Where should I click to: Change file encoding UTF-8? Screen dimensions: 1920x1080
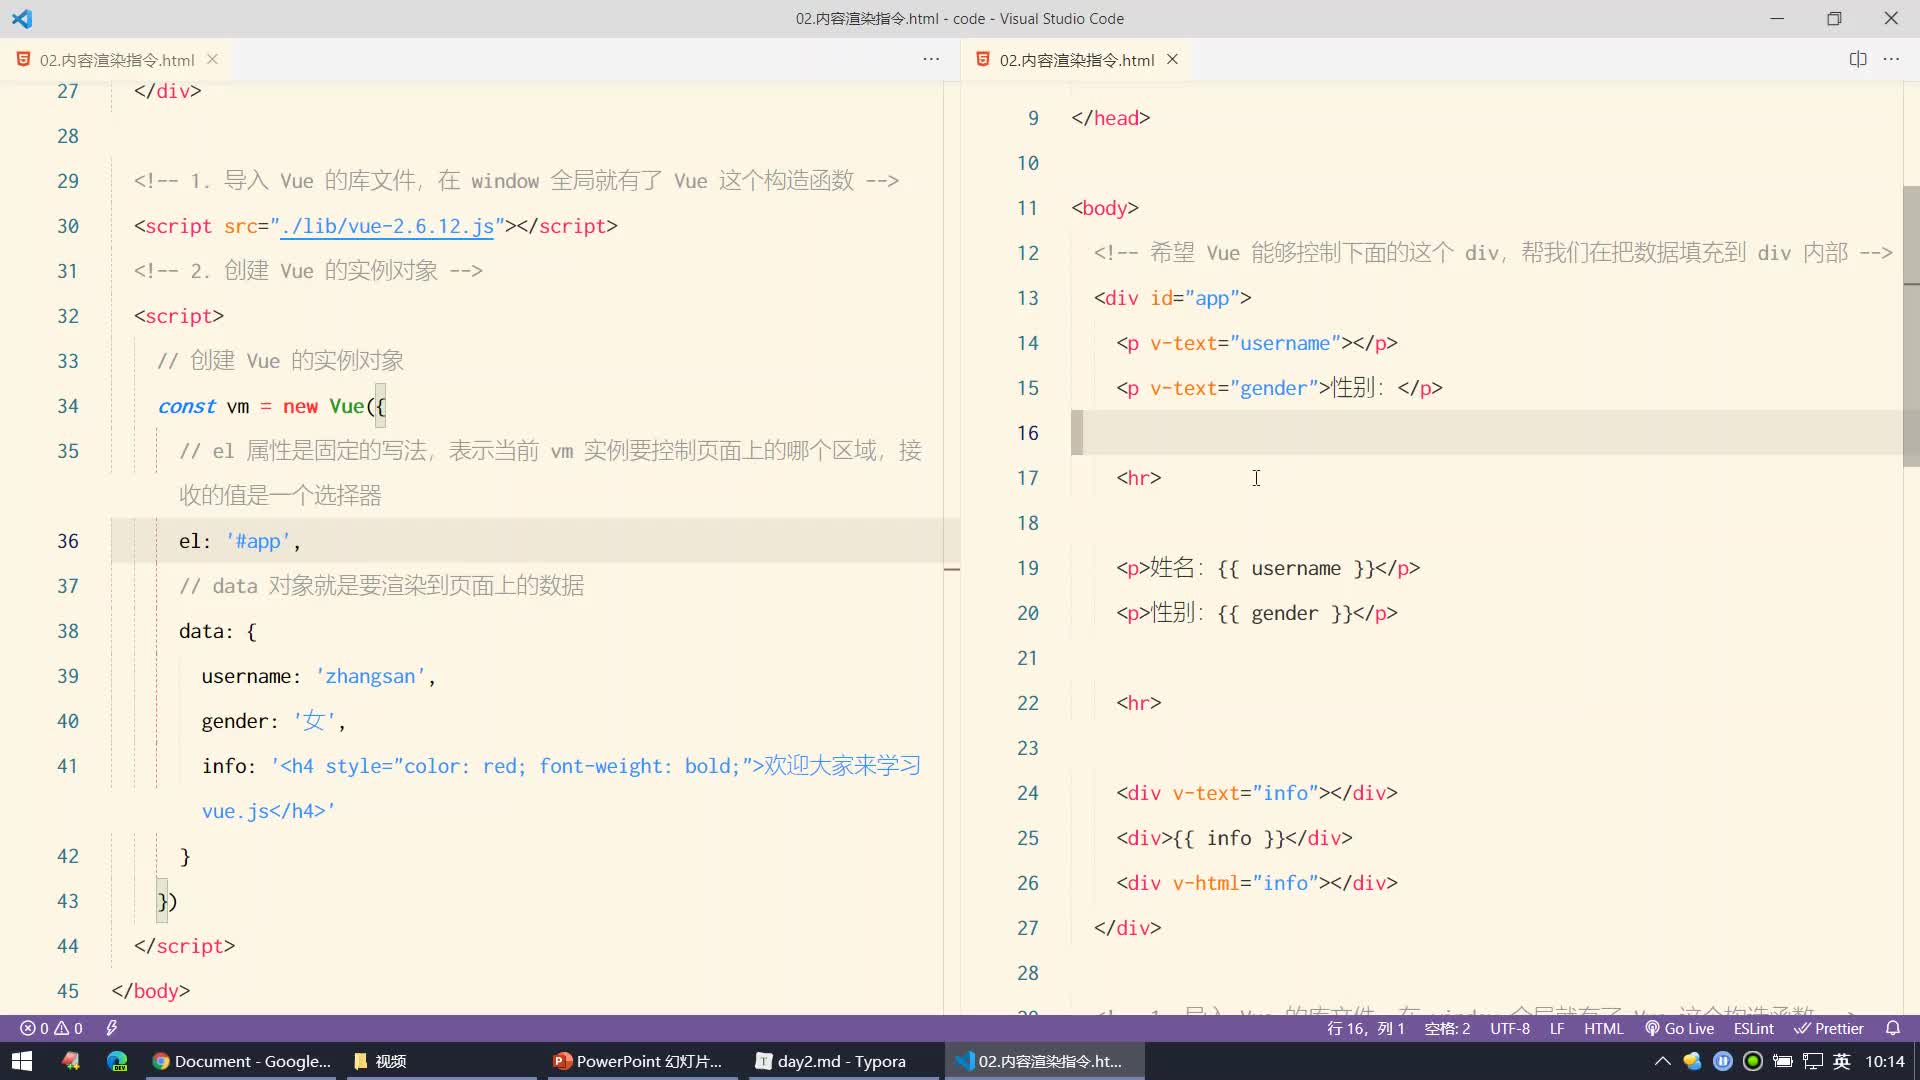(1510, 1028)
